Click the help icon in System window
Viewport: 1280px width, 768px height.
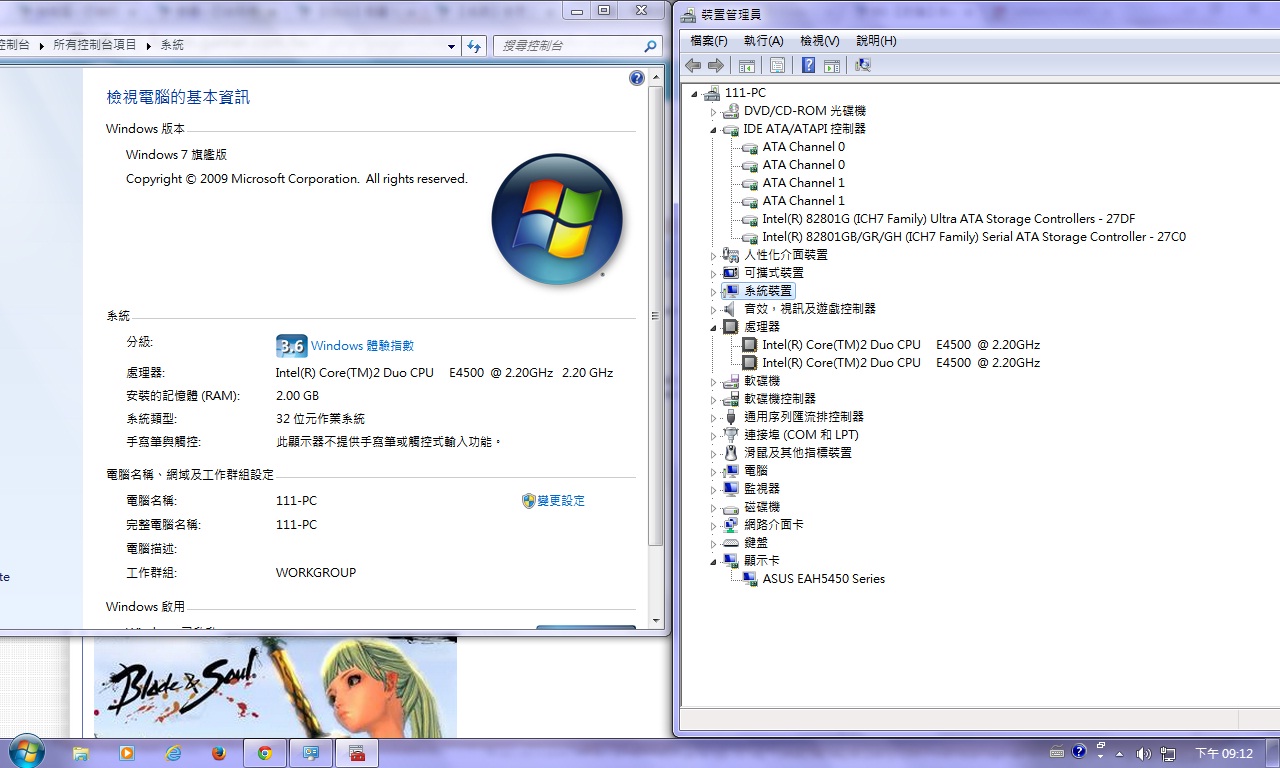point(637,78)
